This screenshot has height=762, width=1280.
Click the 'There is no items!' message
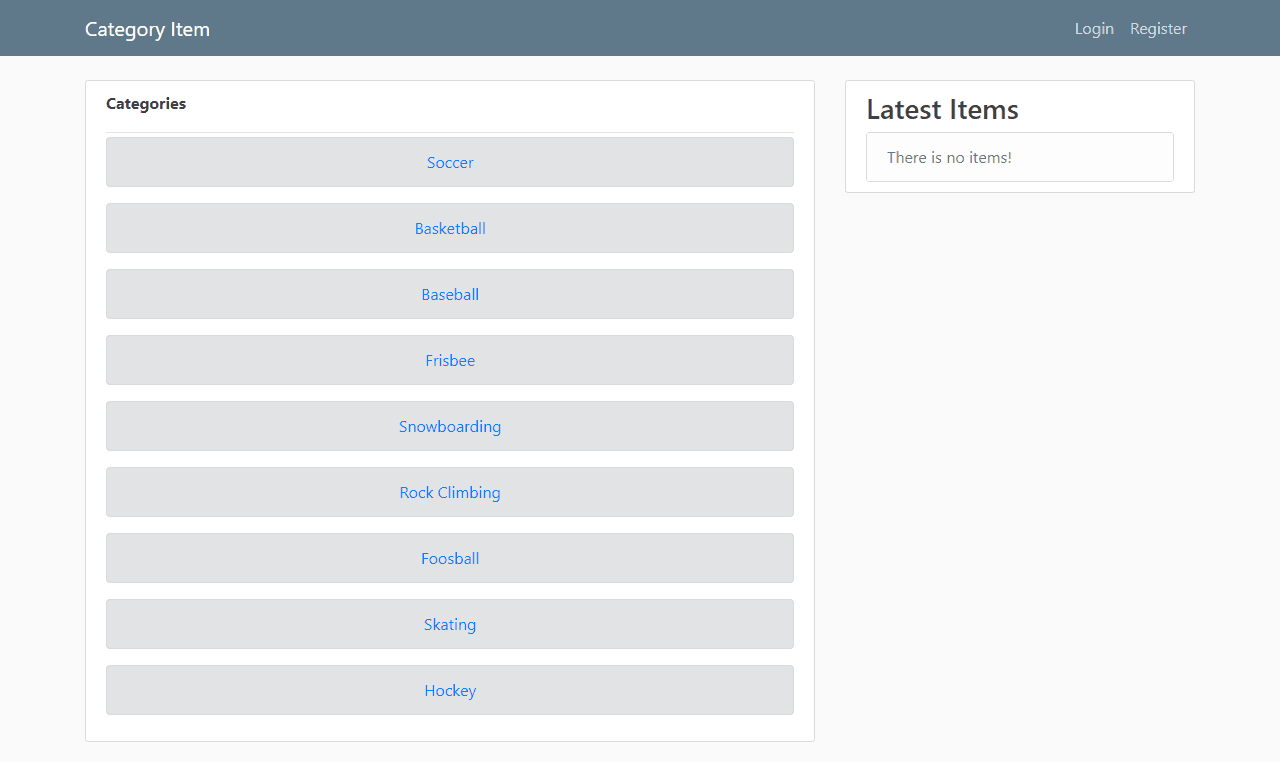950,157
